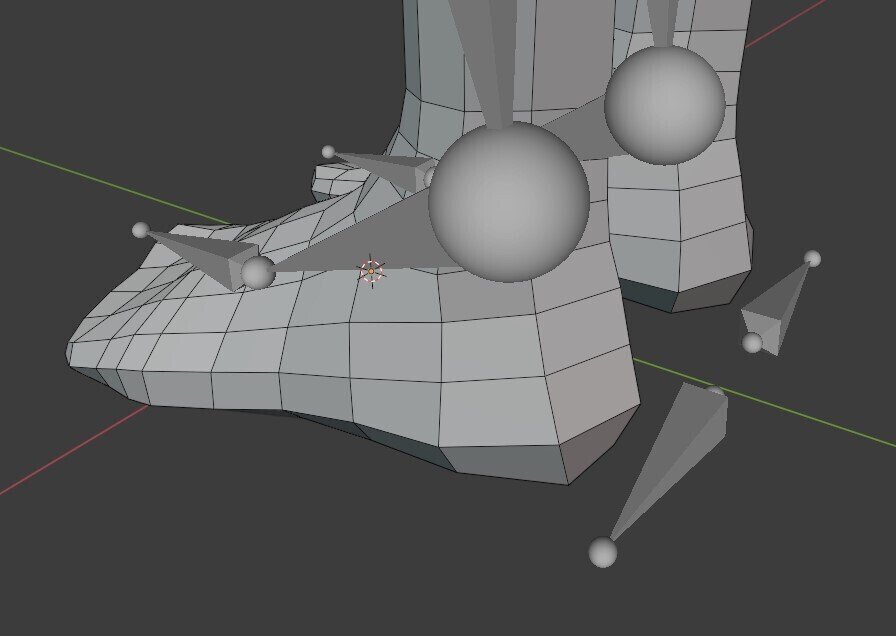This screenshot has height=636, width=896.
Task: Select the top tip sphere of the small right bone
Action: click(812, 259)
